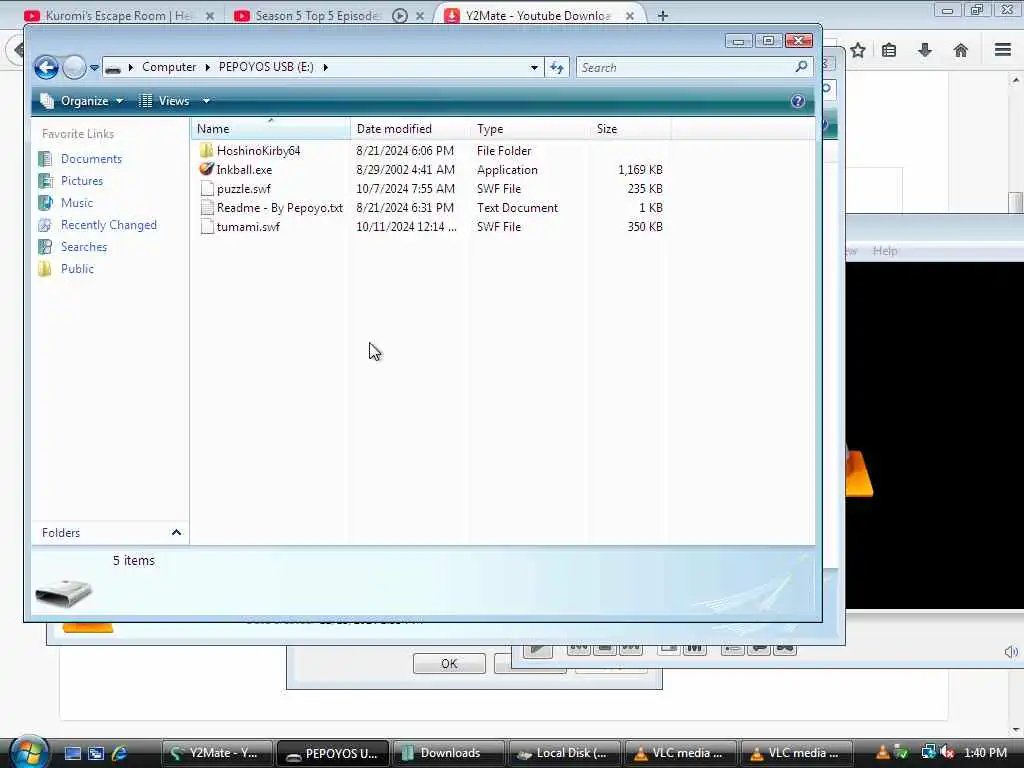Open browser bookmarks list icon

[889, 50]
